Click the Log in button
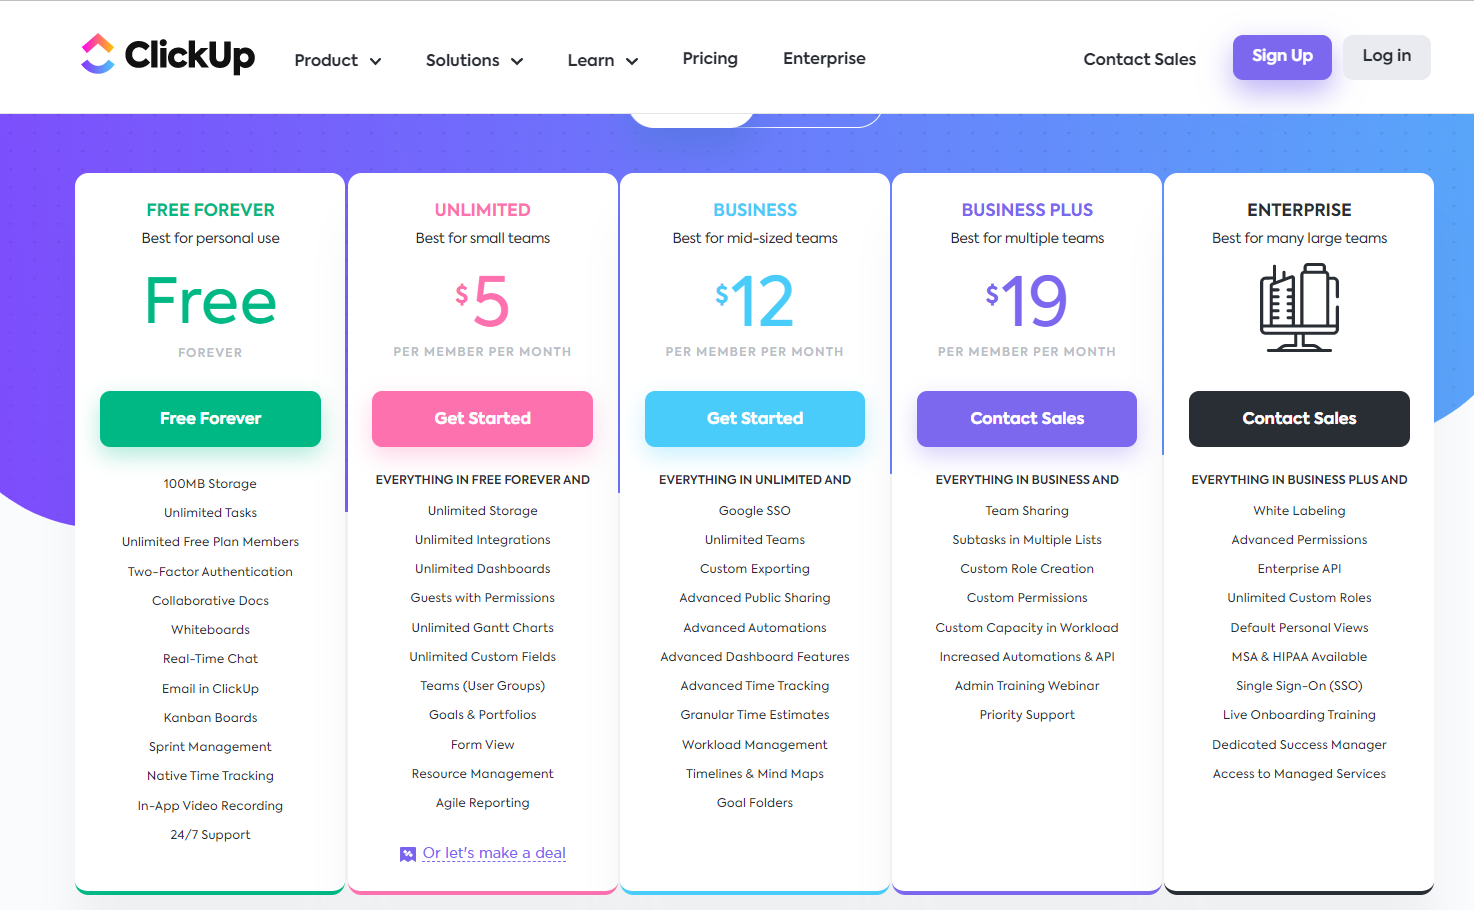1474x910 pixels. tap(1386, 57)
